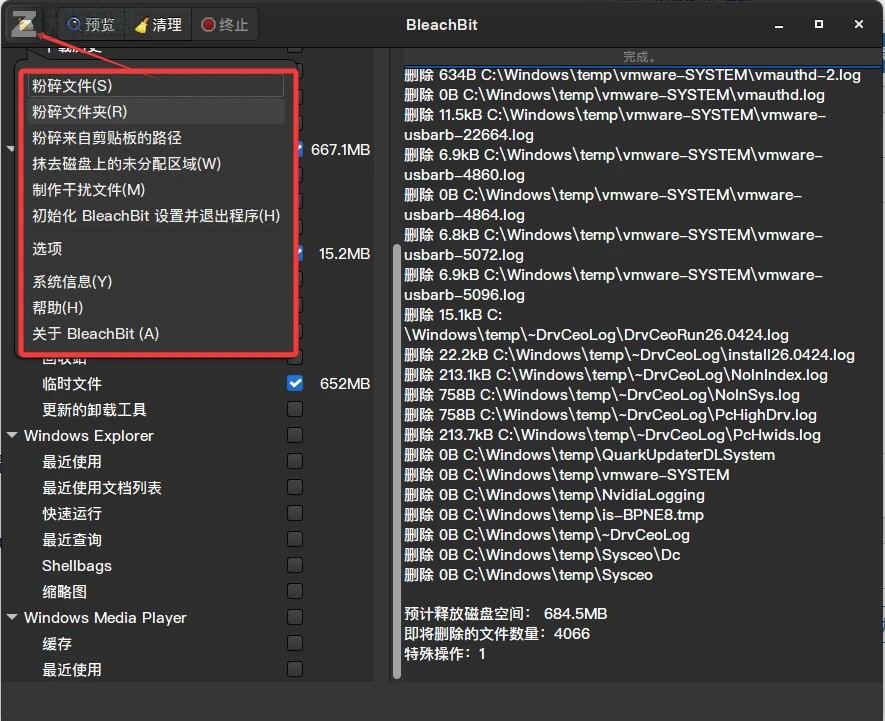The width and height of the screenshot is (885, 721).
Task: Open 帮助(H) menu entry
Action: coord(155,307)
